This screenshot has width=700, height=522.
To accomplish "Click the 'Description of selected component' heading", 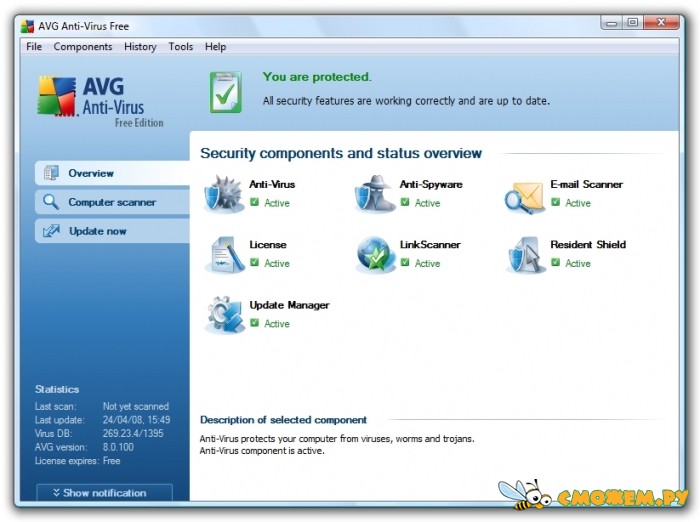I will (283, 420).
